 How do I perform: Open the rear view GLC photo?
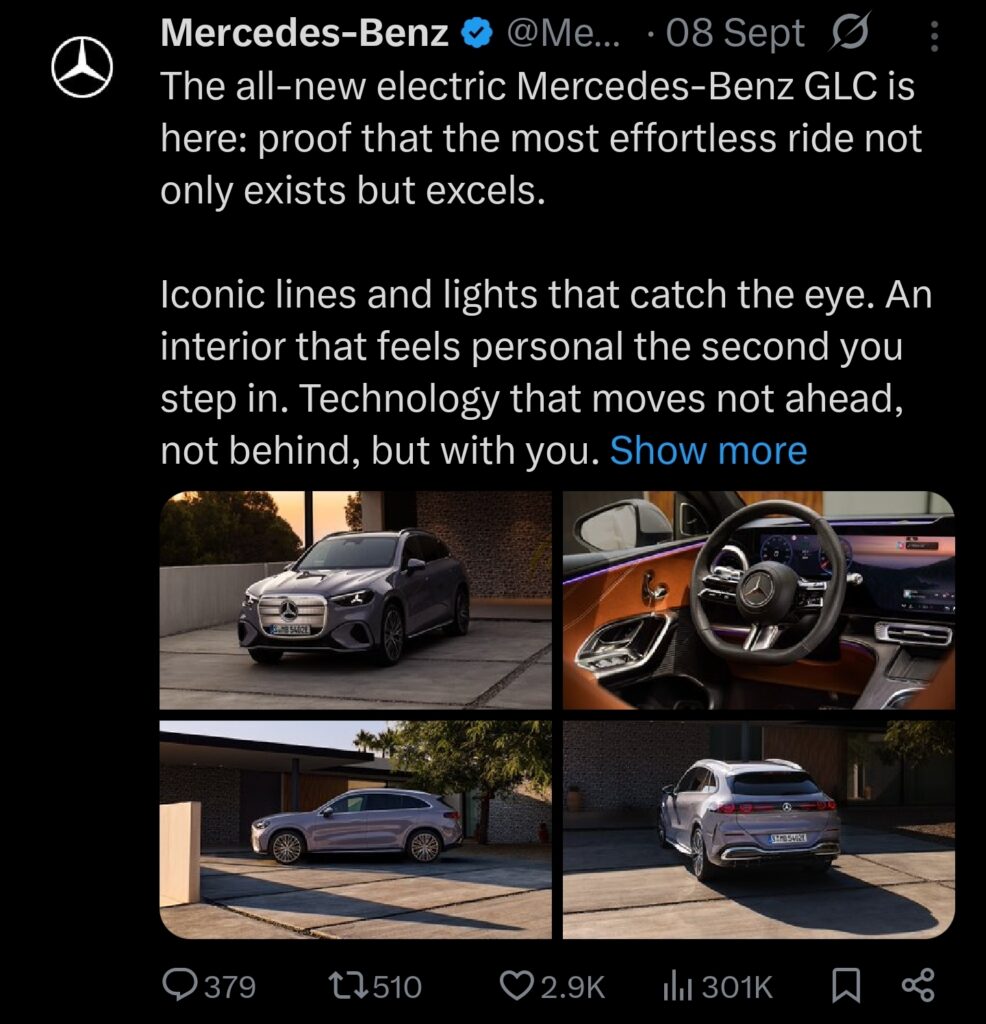[759, 829]
